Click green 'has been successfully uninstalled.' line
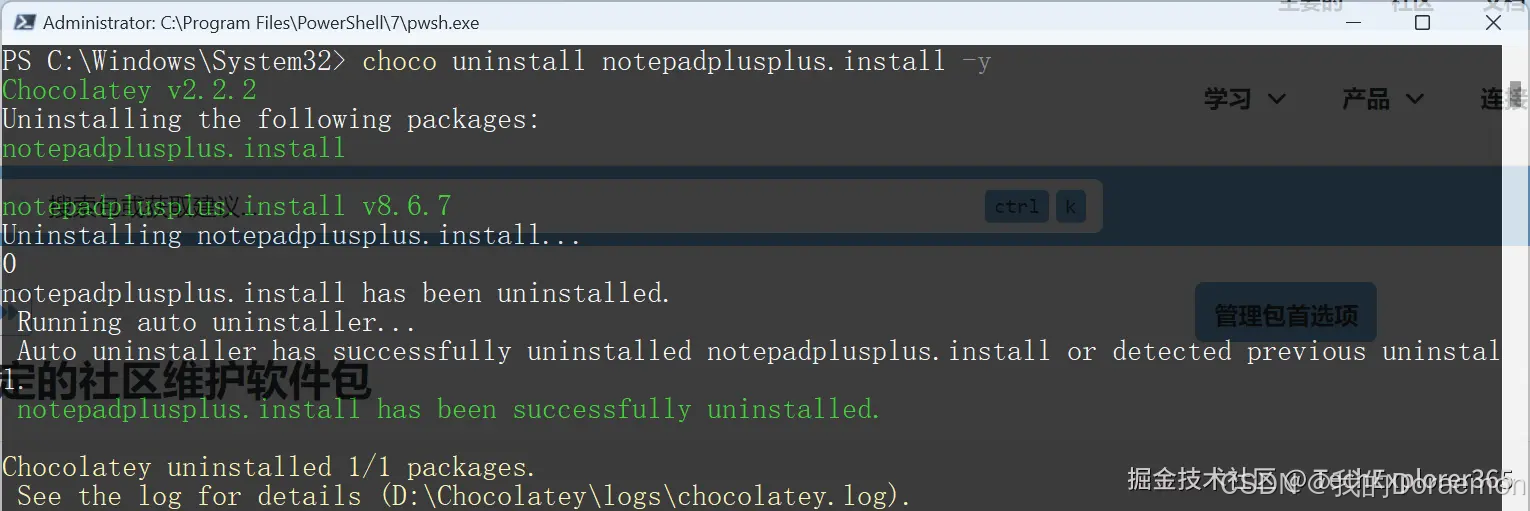The height and width of the screenshot is (511, 1530). coord(448,409)
